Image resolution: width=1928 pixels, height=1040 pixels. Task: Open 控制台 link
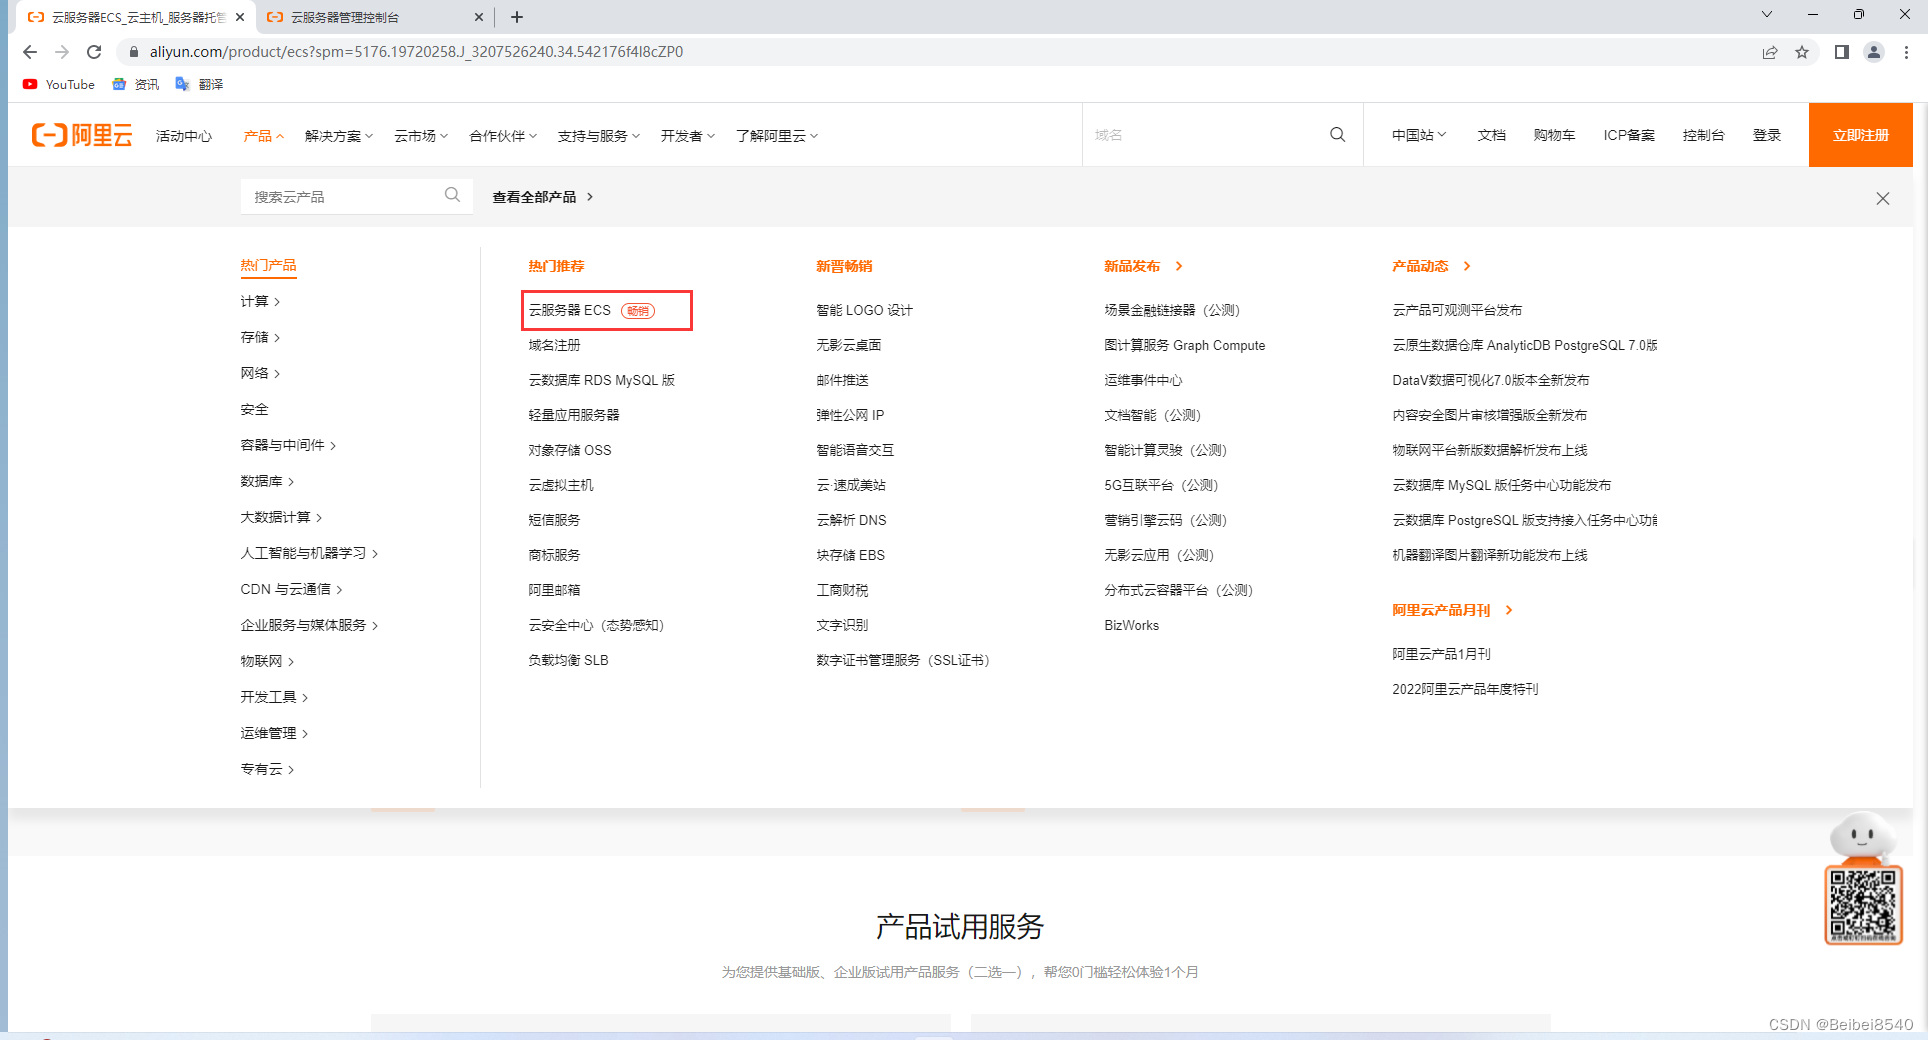click(1703, 135)
